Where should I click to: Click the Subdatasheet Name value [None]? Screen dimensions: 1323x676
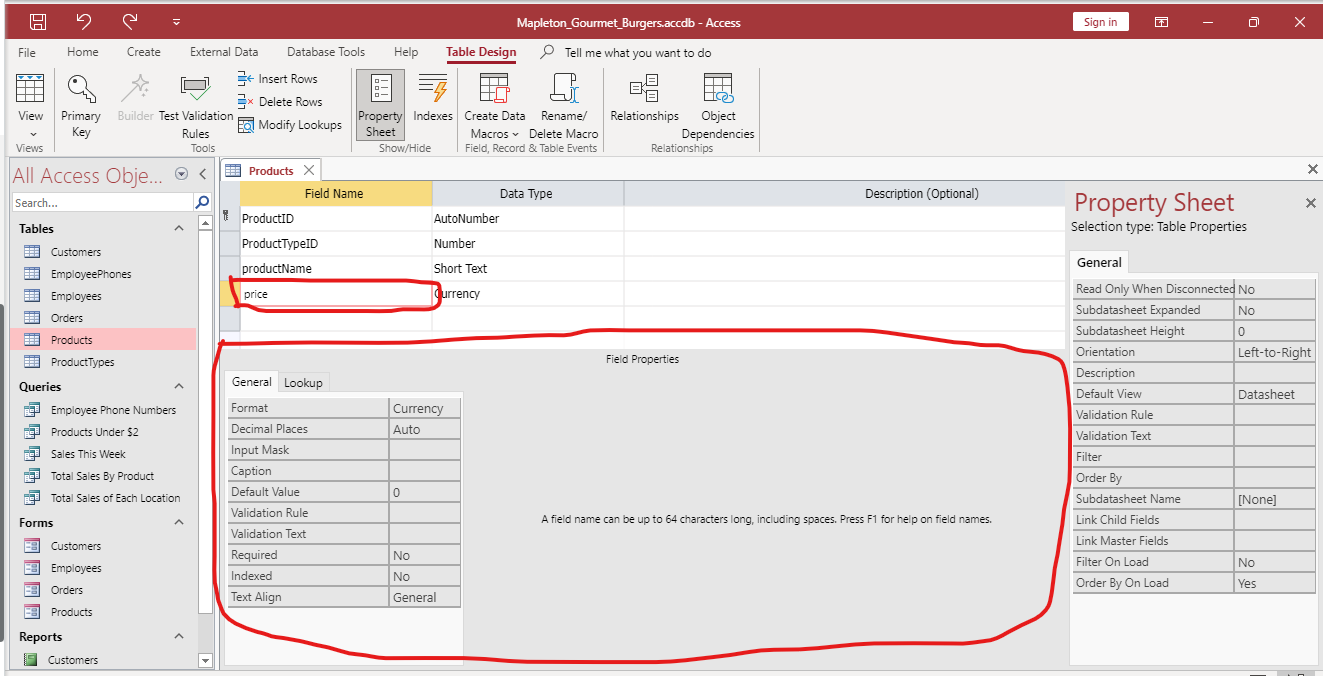click(x=1274, y=499)
